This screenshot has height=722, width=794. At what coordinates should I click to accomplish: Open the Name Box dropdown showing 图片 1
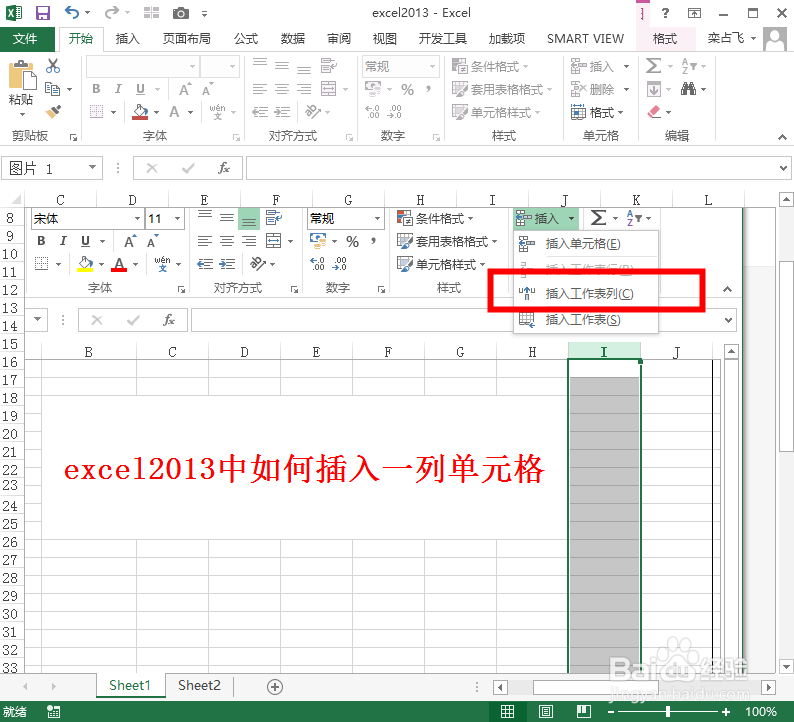click(92, 168)
